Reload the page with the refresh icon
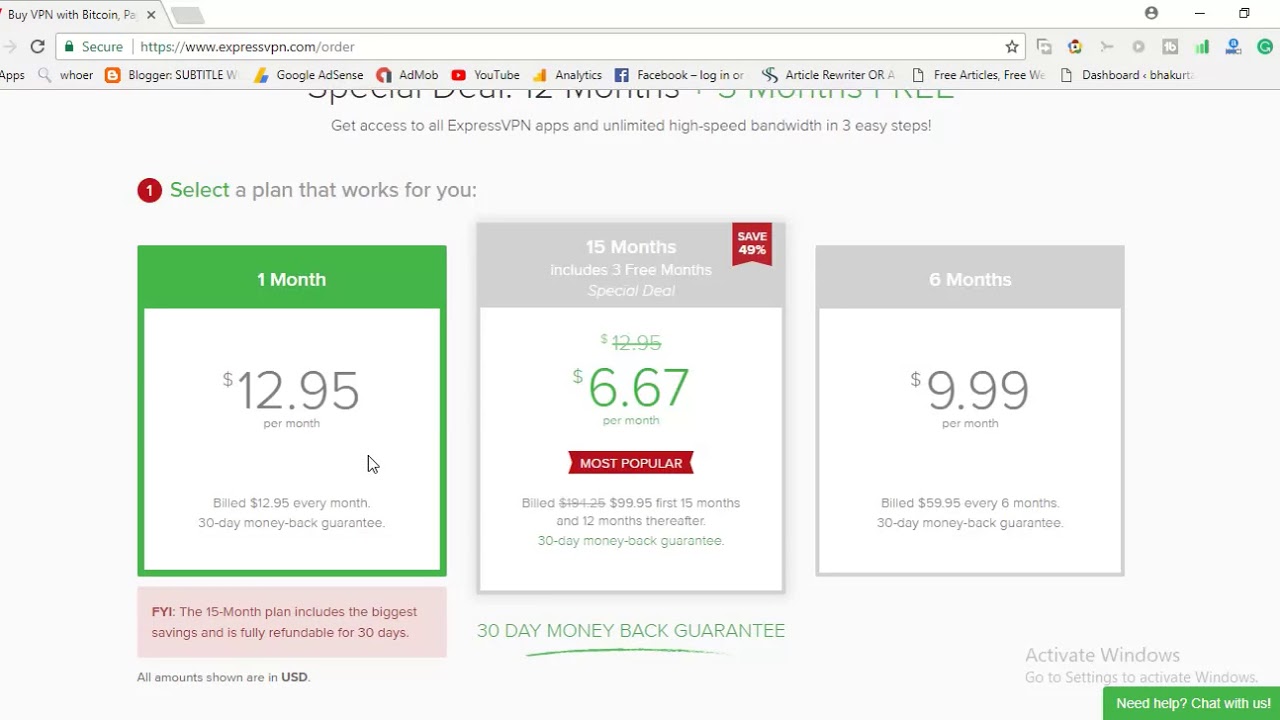 37,47
